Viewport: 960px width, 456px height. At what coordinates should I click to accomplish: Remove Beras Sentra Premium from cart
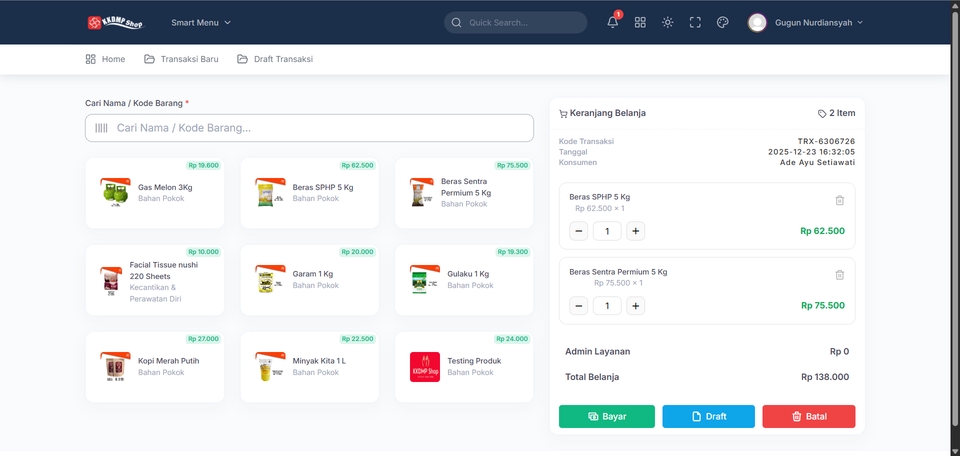(839, 275)
